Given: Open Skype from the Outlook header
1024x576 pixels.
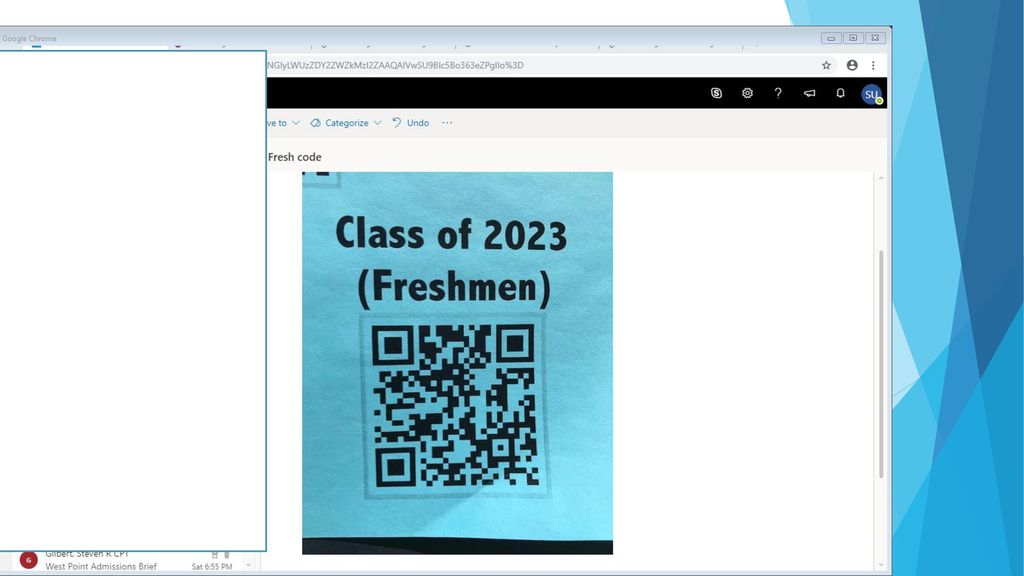Looking at the screenshot, I should coord(716,93).
